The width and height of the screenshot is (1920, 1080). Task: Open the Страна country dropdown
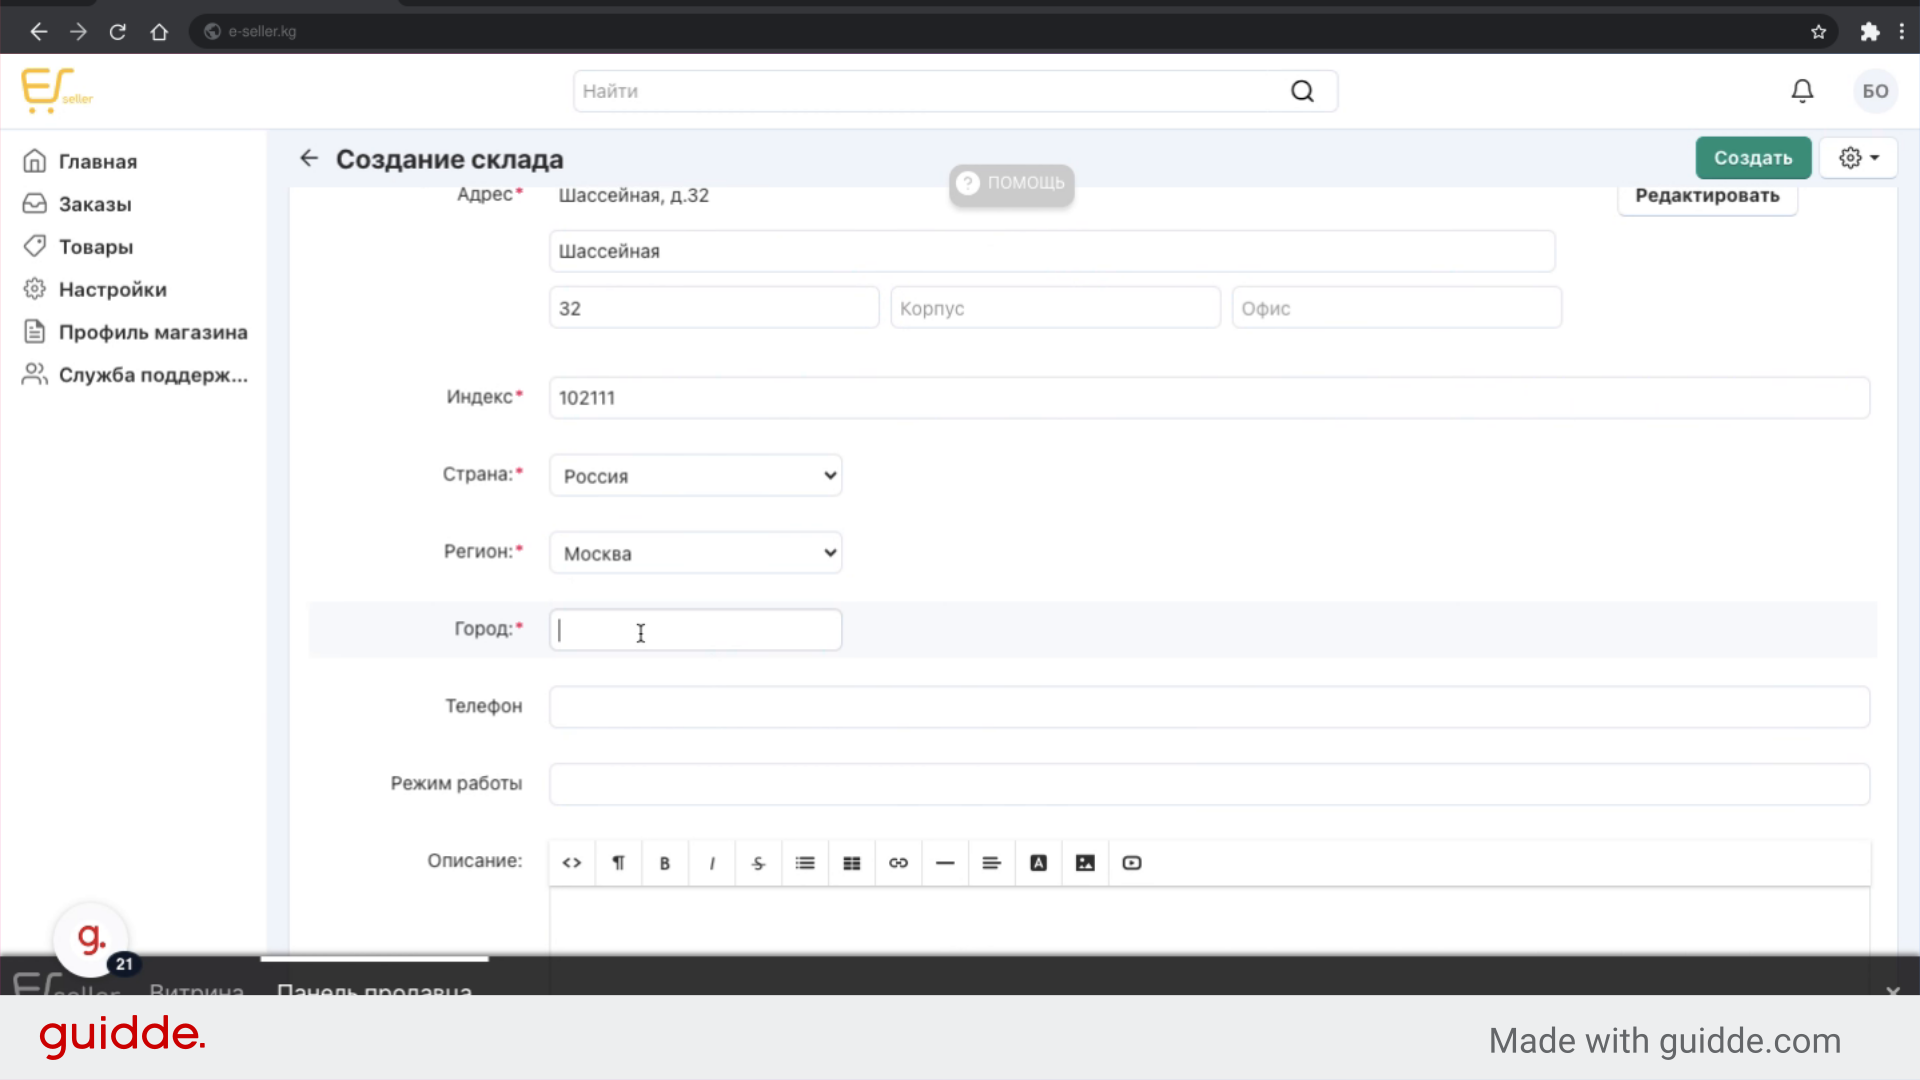point(696,476)
